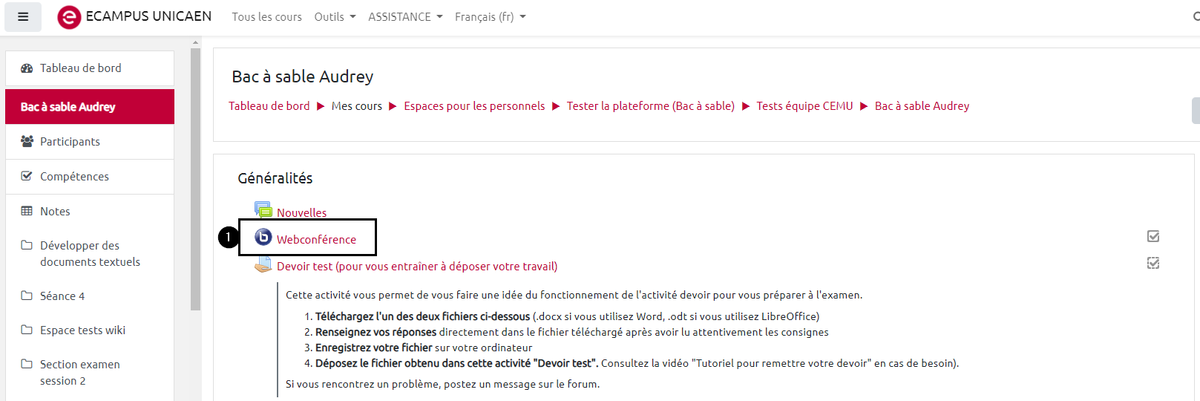Click the Devoir test assignment icon
The height and width of the screenshot is (401, 1200).
[263, 265]
